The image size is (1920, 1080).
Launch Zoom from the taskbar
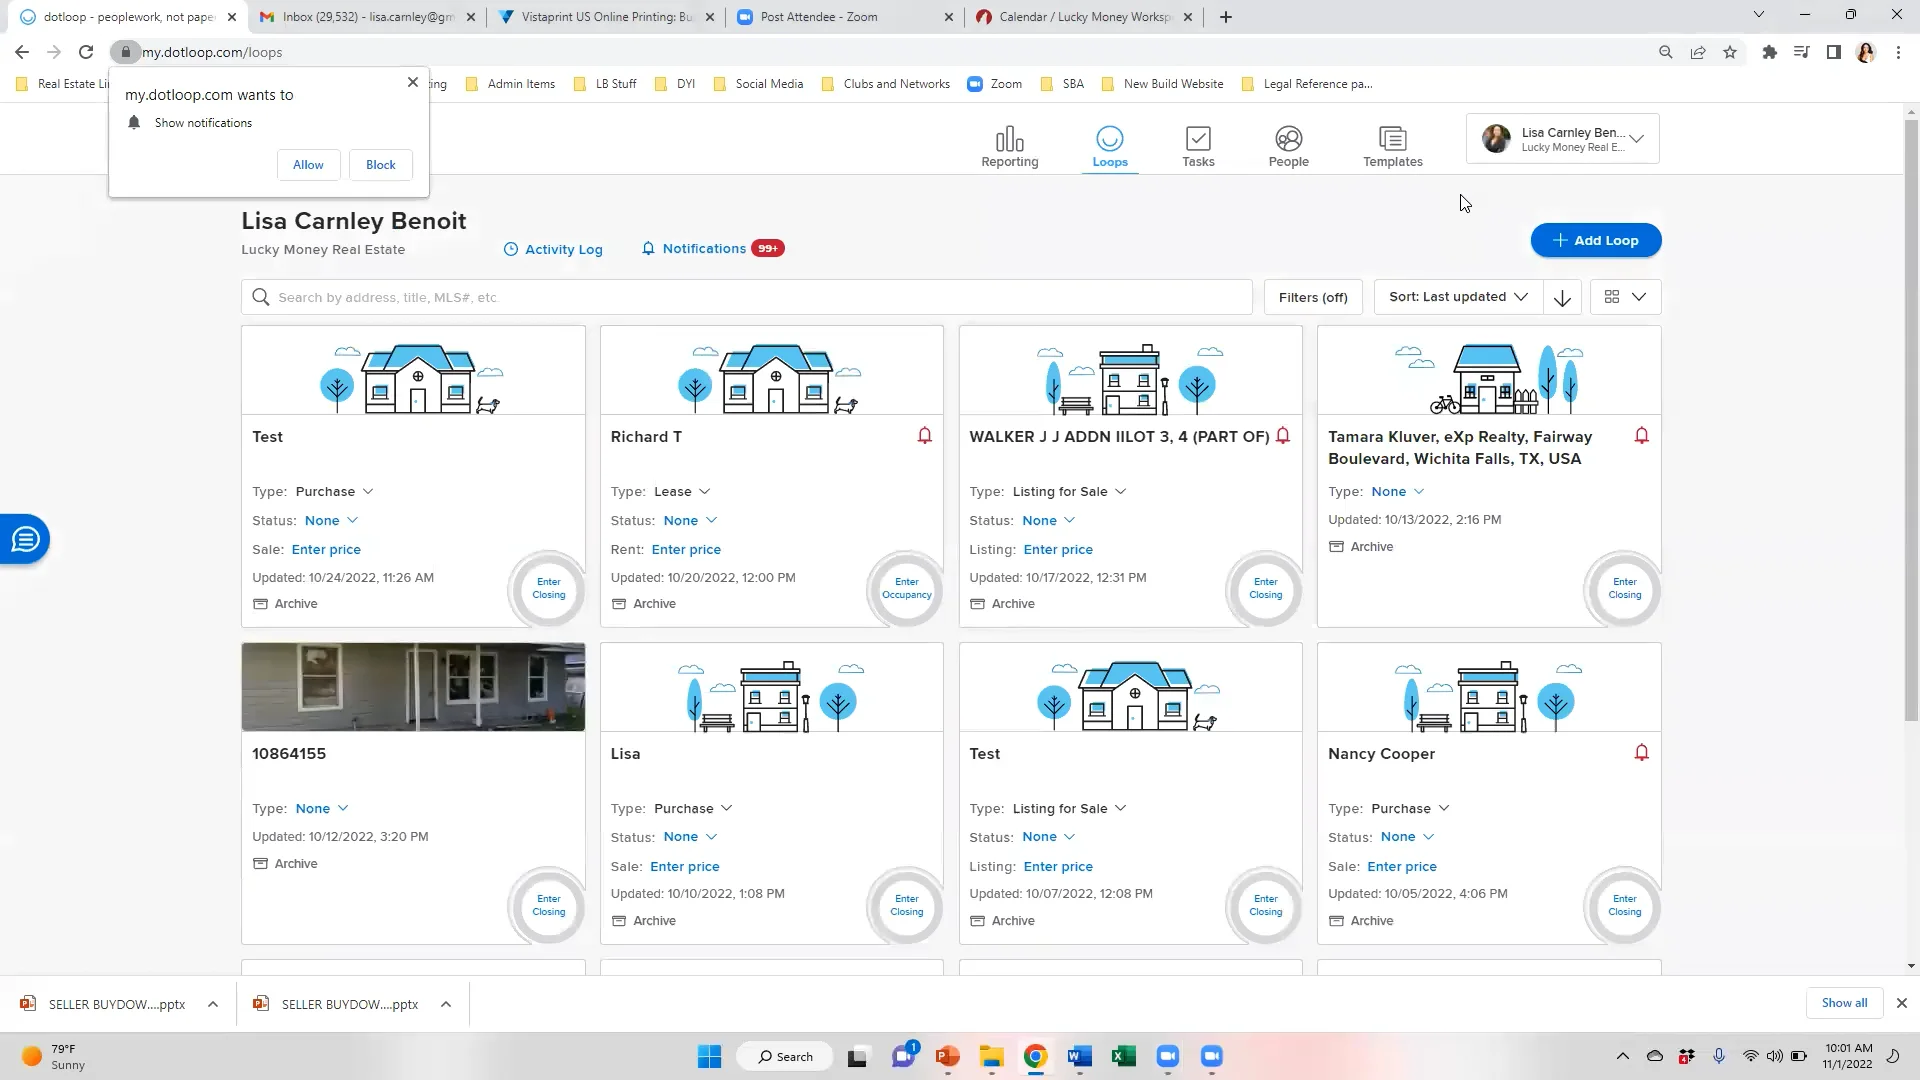click(x=1168, y=1056)
